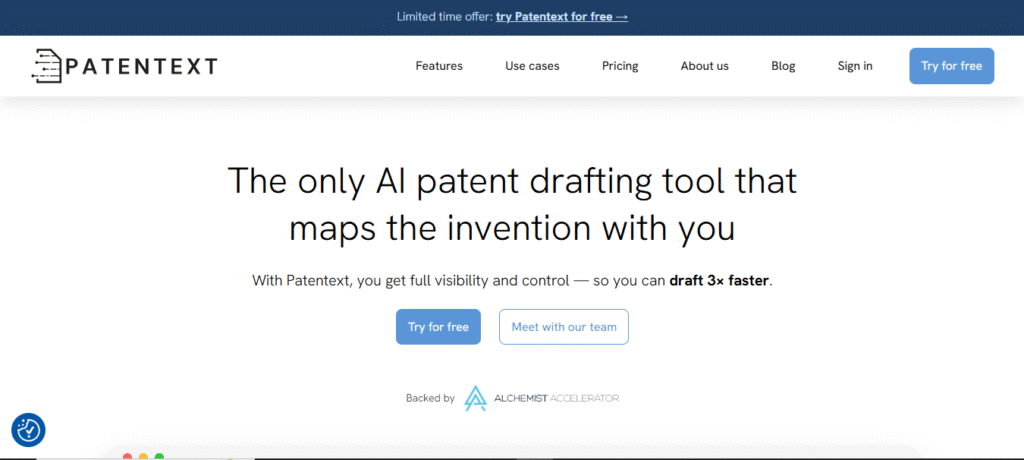1024x460 pixels.
Task: Click the PATENTEXT wordmark in header
Action: (141, 66)
